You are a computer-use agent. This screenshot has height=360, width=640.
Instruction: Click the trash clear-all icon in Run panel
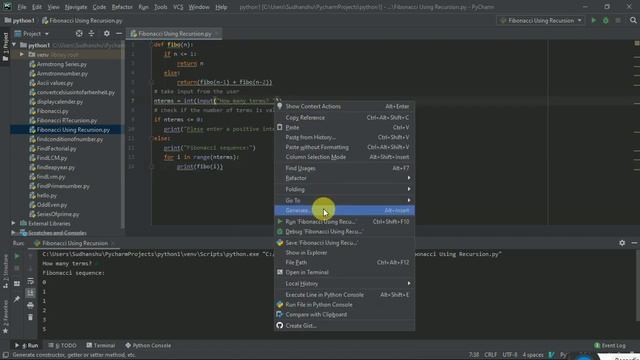[30, 317]
